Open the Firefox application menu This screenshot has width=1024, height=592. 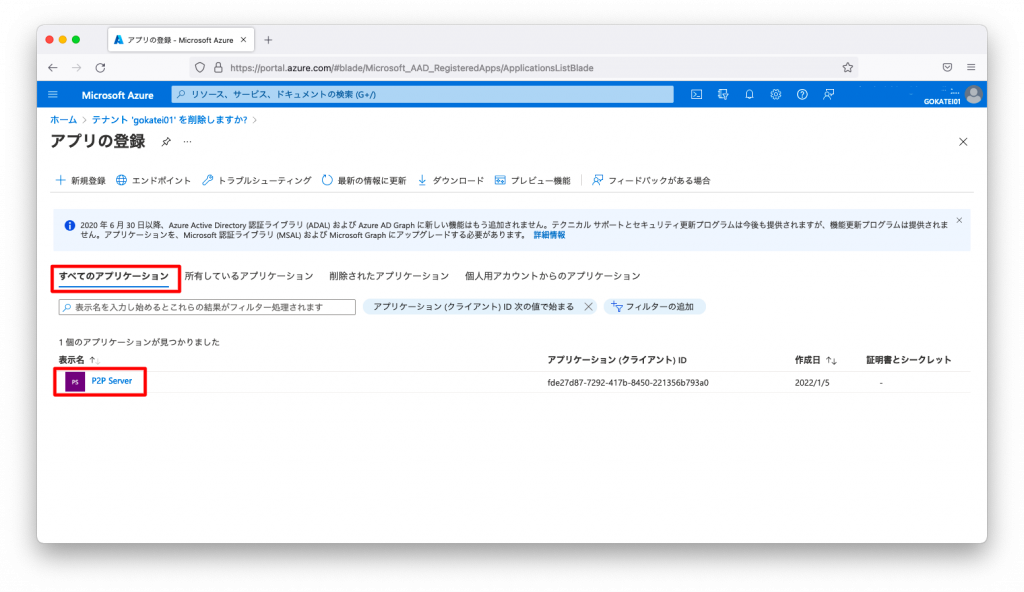(x=970, y=67)
